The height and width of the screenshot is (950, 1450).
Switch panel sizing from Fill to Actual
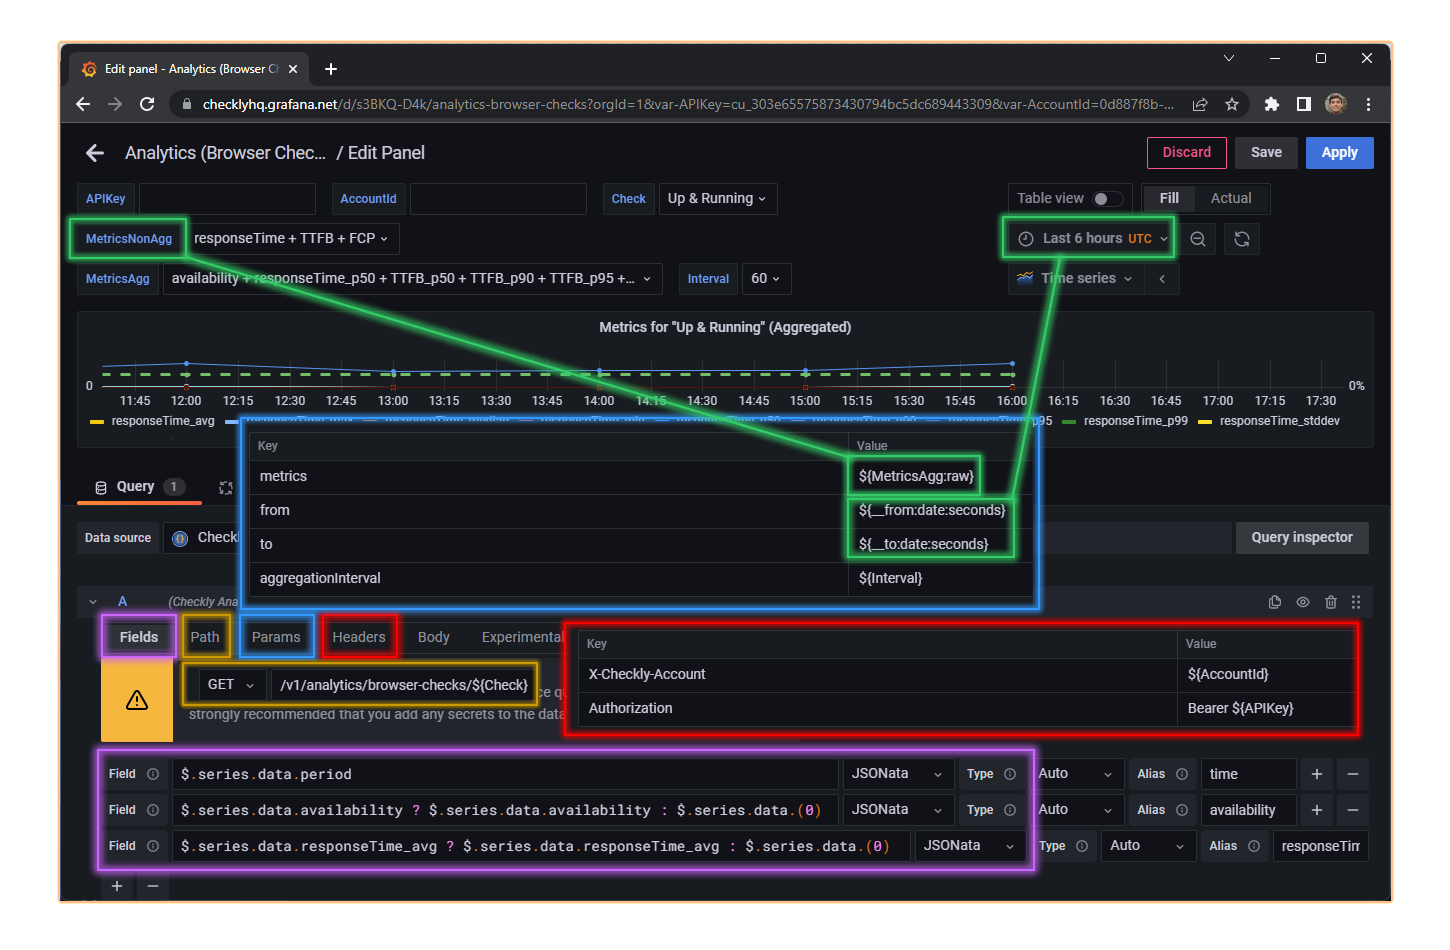point(1231,198)
